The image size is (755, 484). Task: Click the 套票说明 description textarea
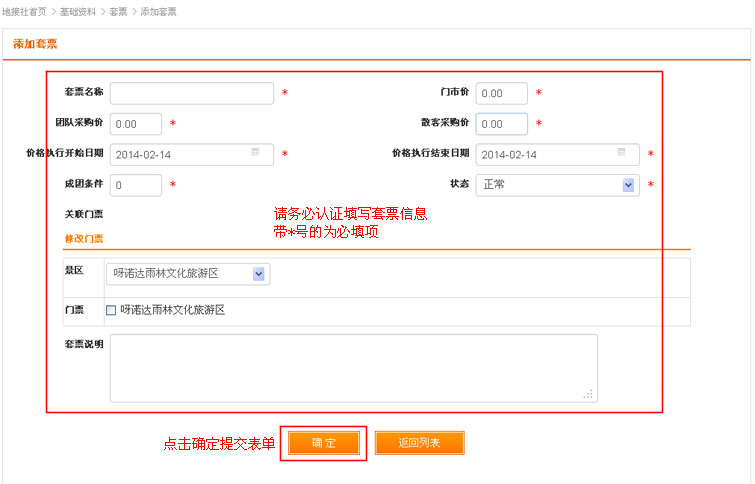click(x=353, y=367)
